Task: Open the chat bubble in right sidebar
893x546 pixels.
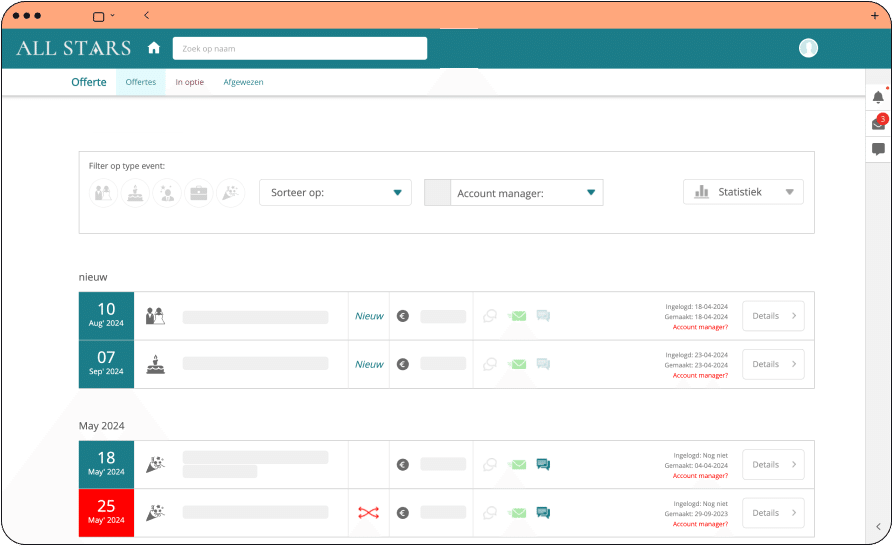Action: coord(878,150)
